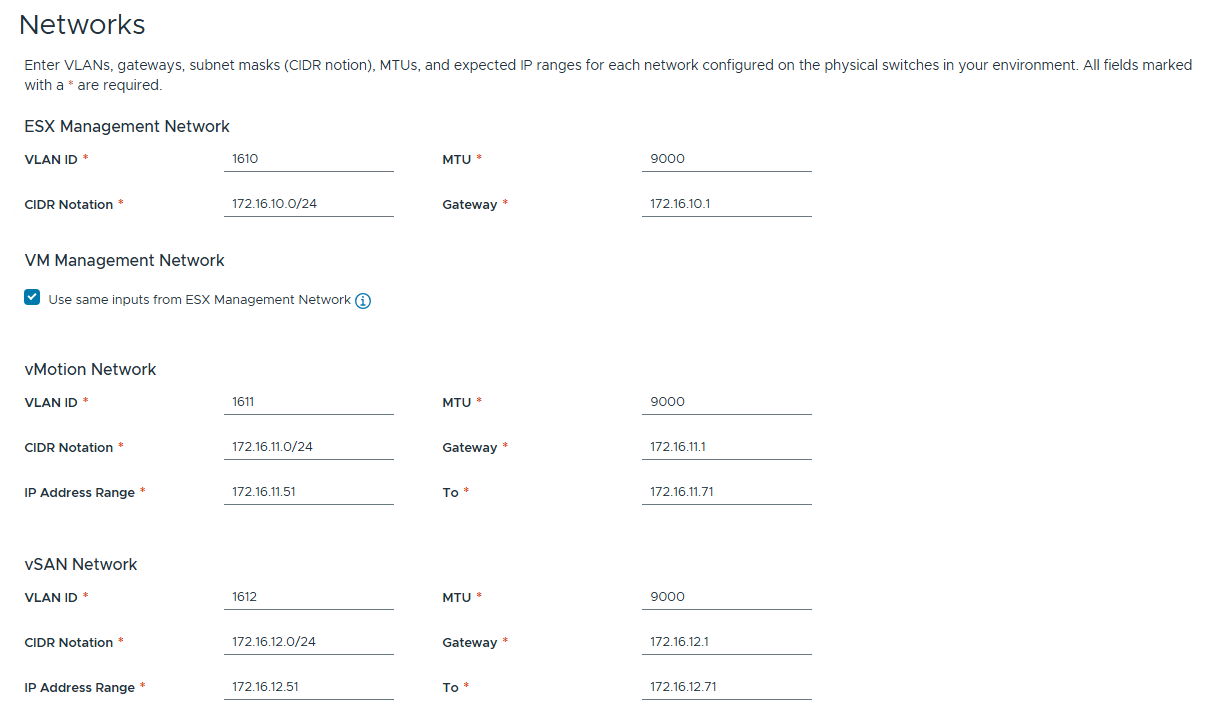1205x725 pixels.
Task: Select the ESX Management CIDR Notation field
Action: click(308, 204)
